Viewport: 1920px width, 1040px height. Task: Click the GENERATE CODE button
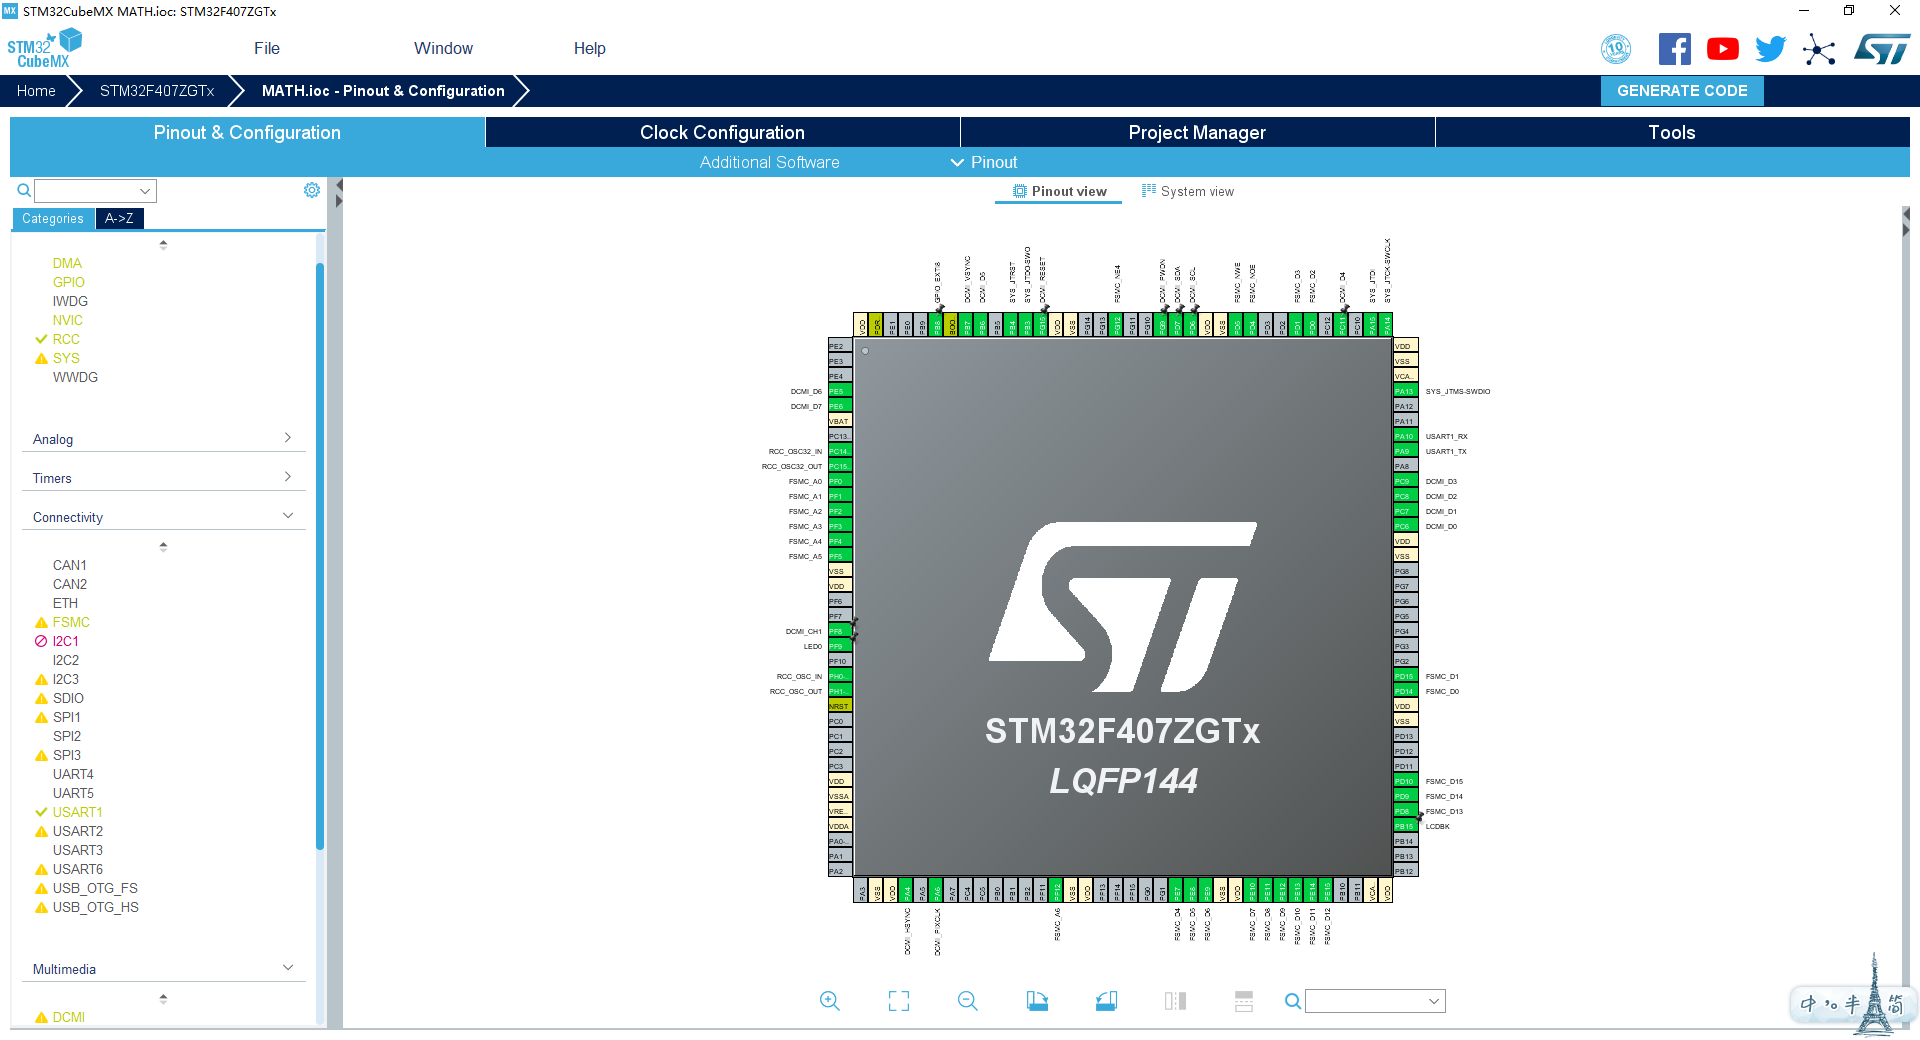(1682, 90)
